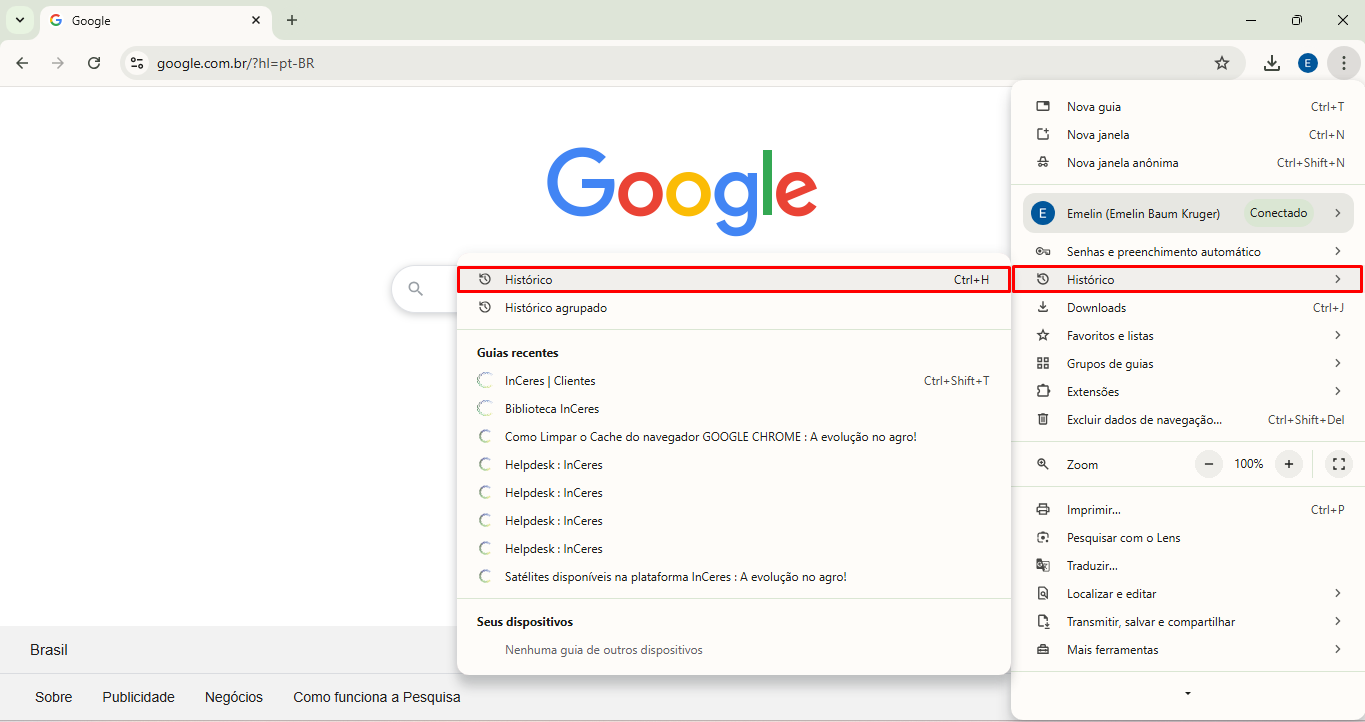The image size is (1365, 722).
Task: Select the Google tab
Action: pyautogui.click(x=155, y=20)
